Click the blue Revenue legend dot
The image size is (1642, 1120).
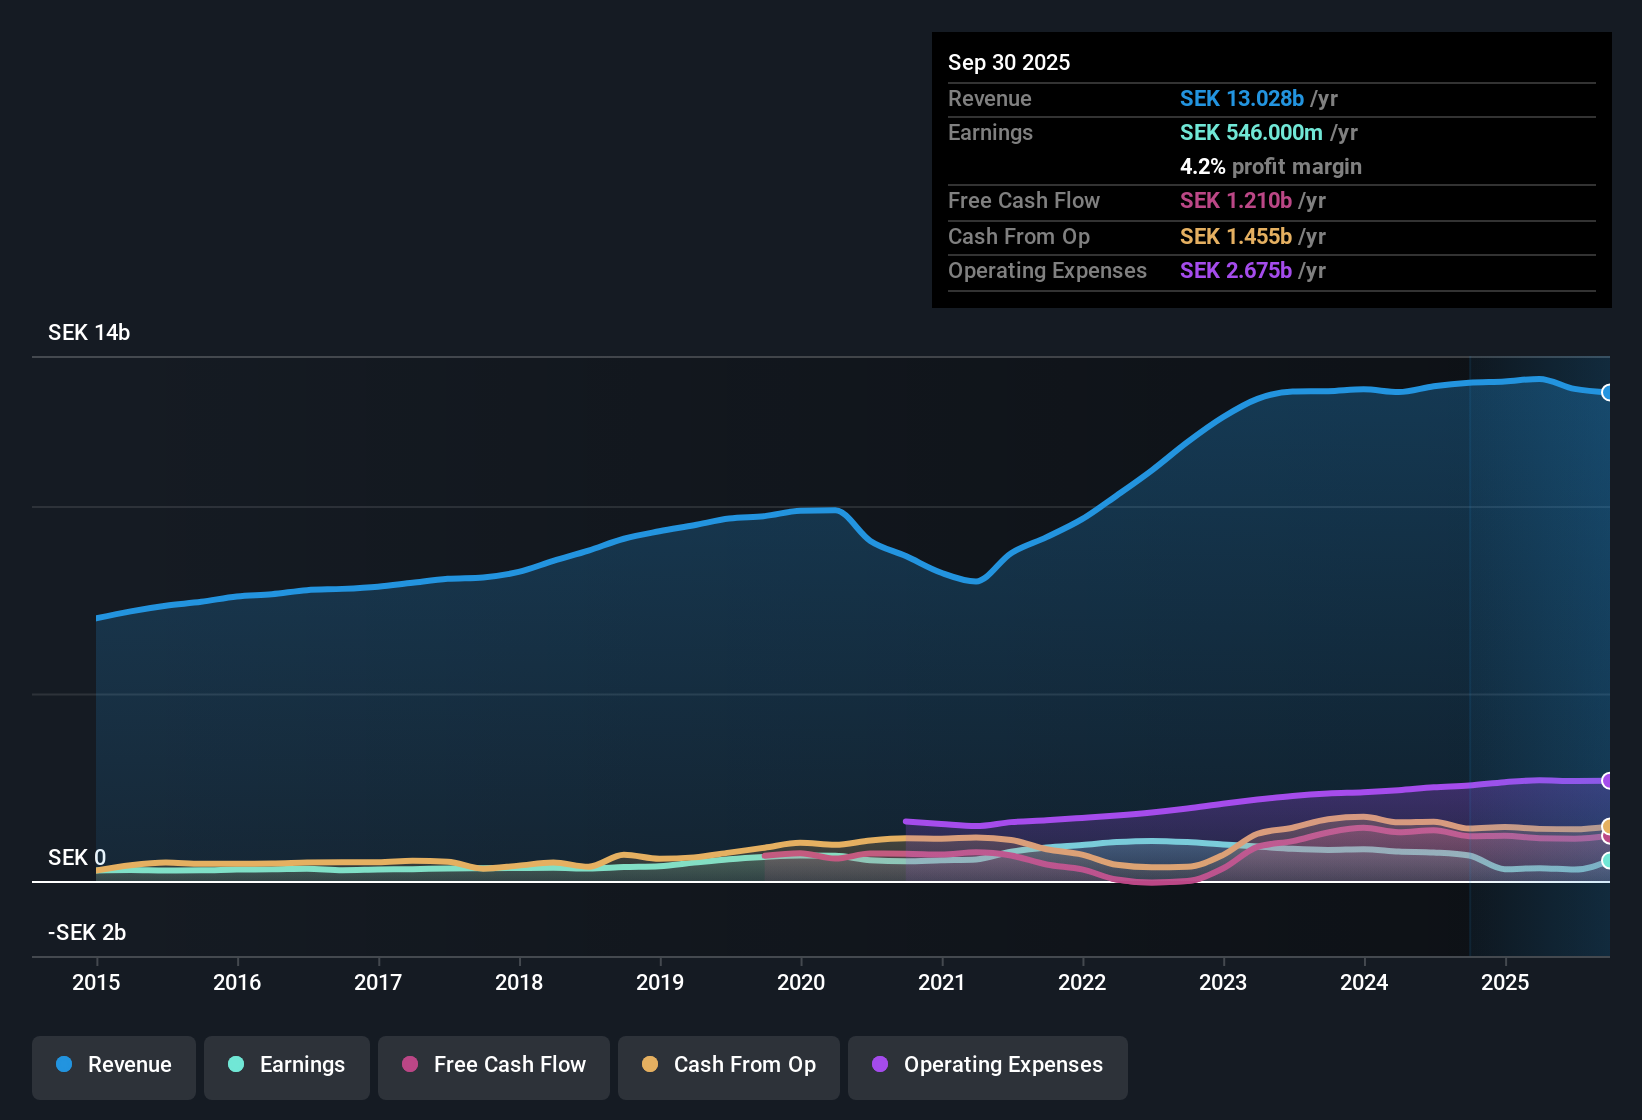click(64, 1064)
